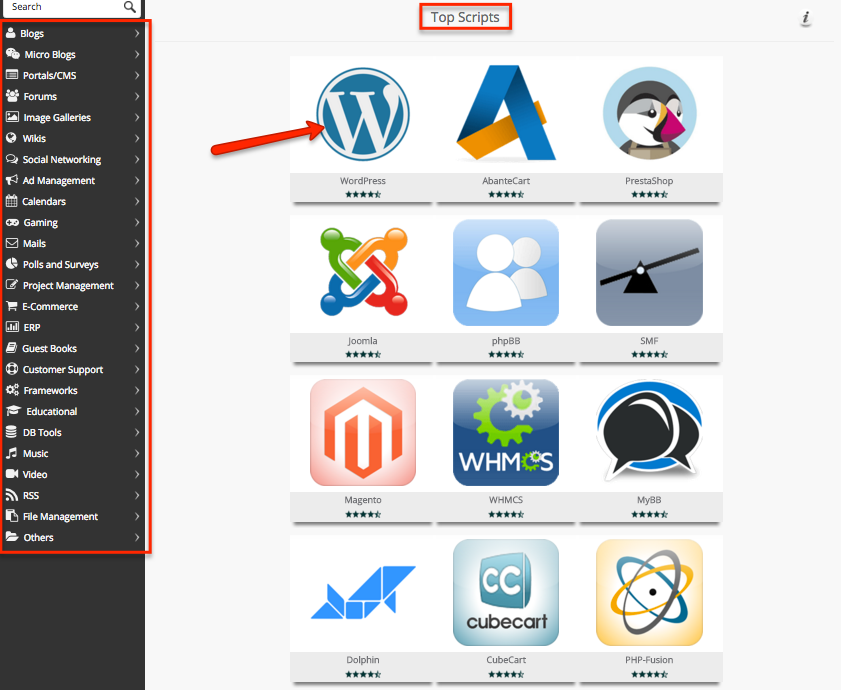The image size is (841, 690).
Task: Click the Top Scripts heading
Action: 465,17
